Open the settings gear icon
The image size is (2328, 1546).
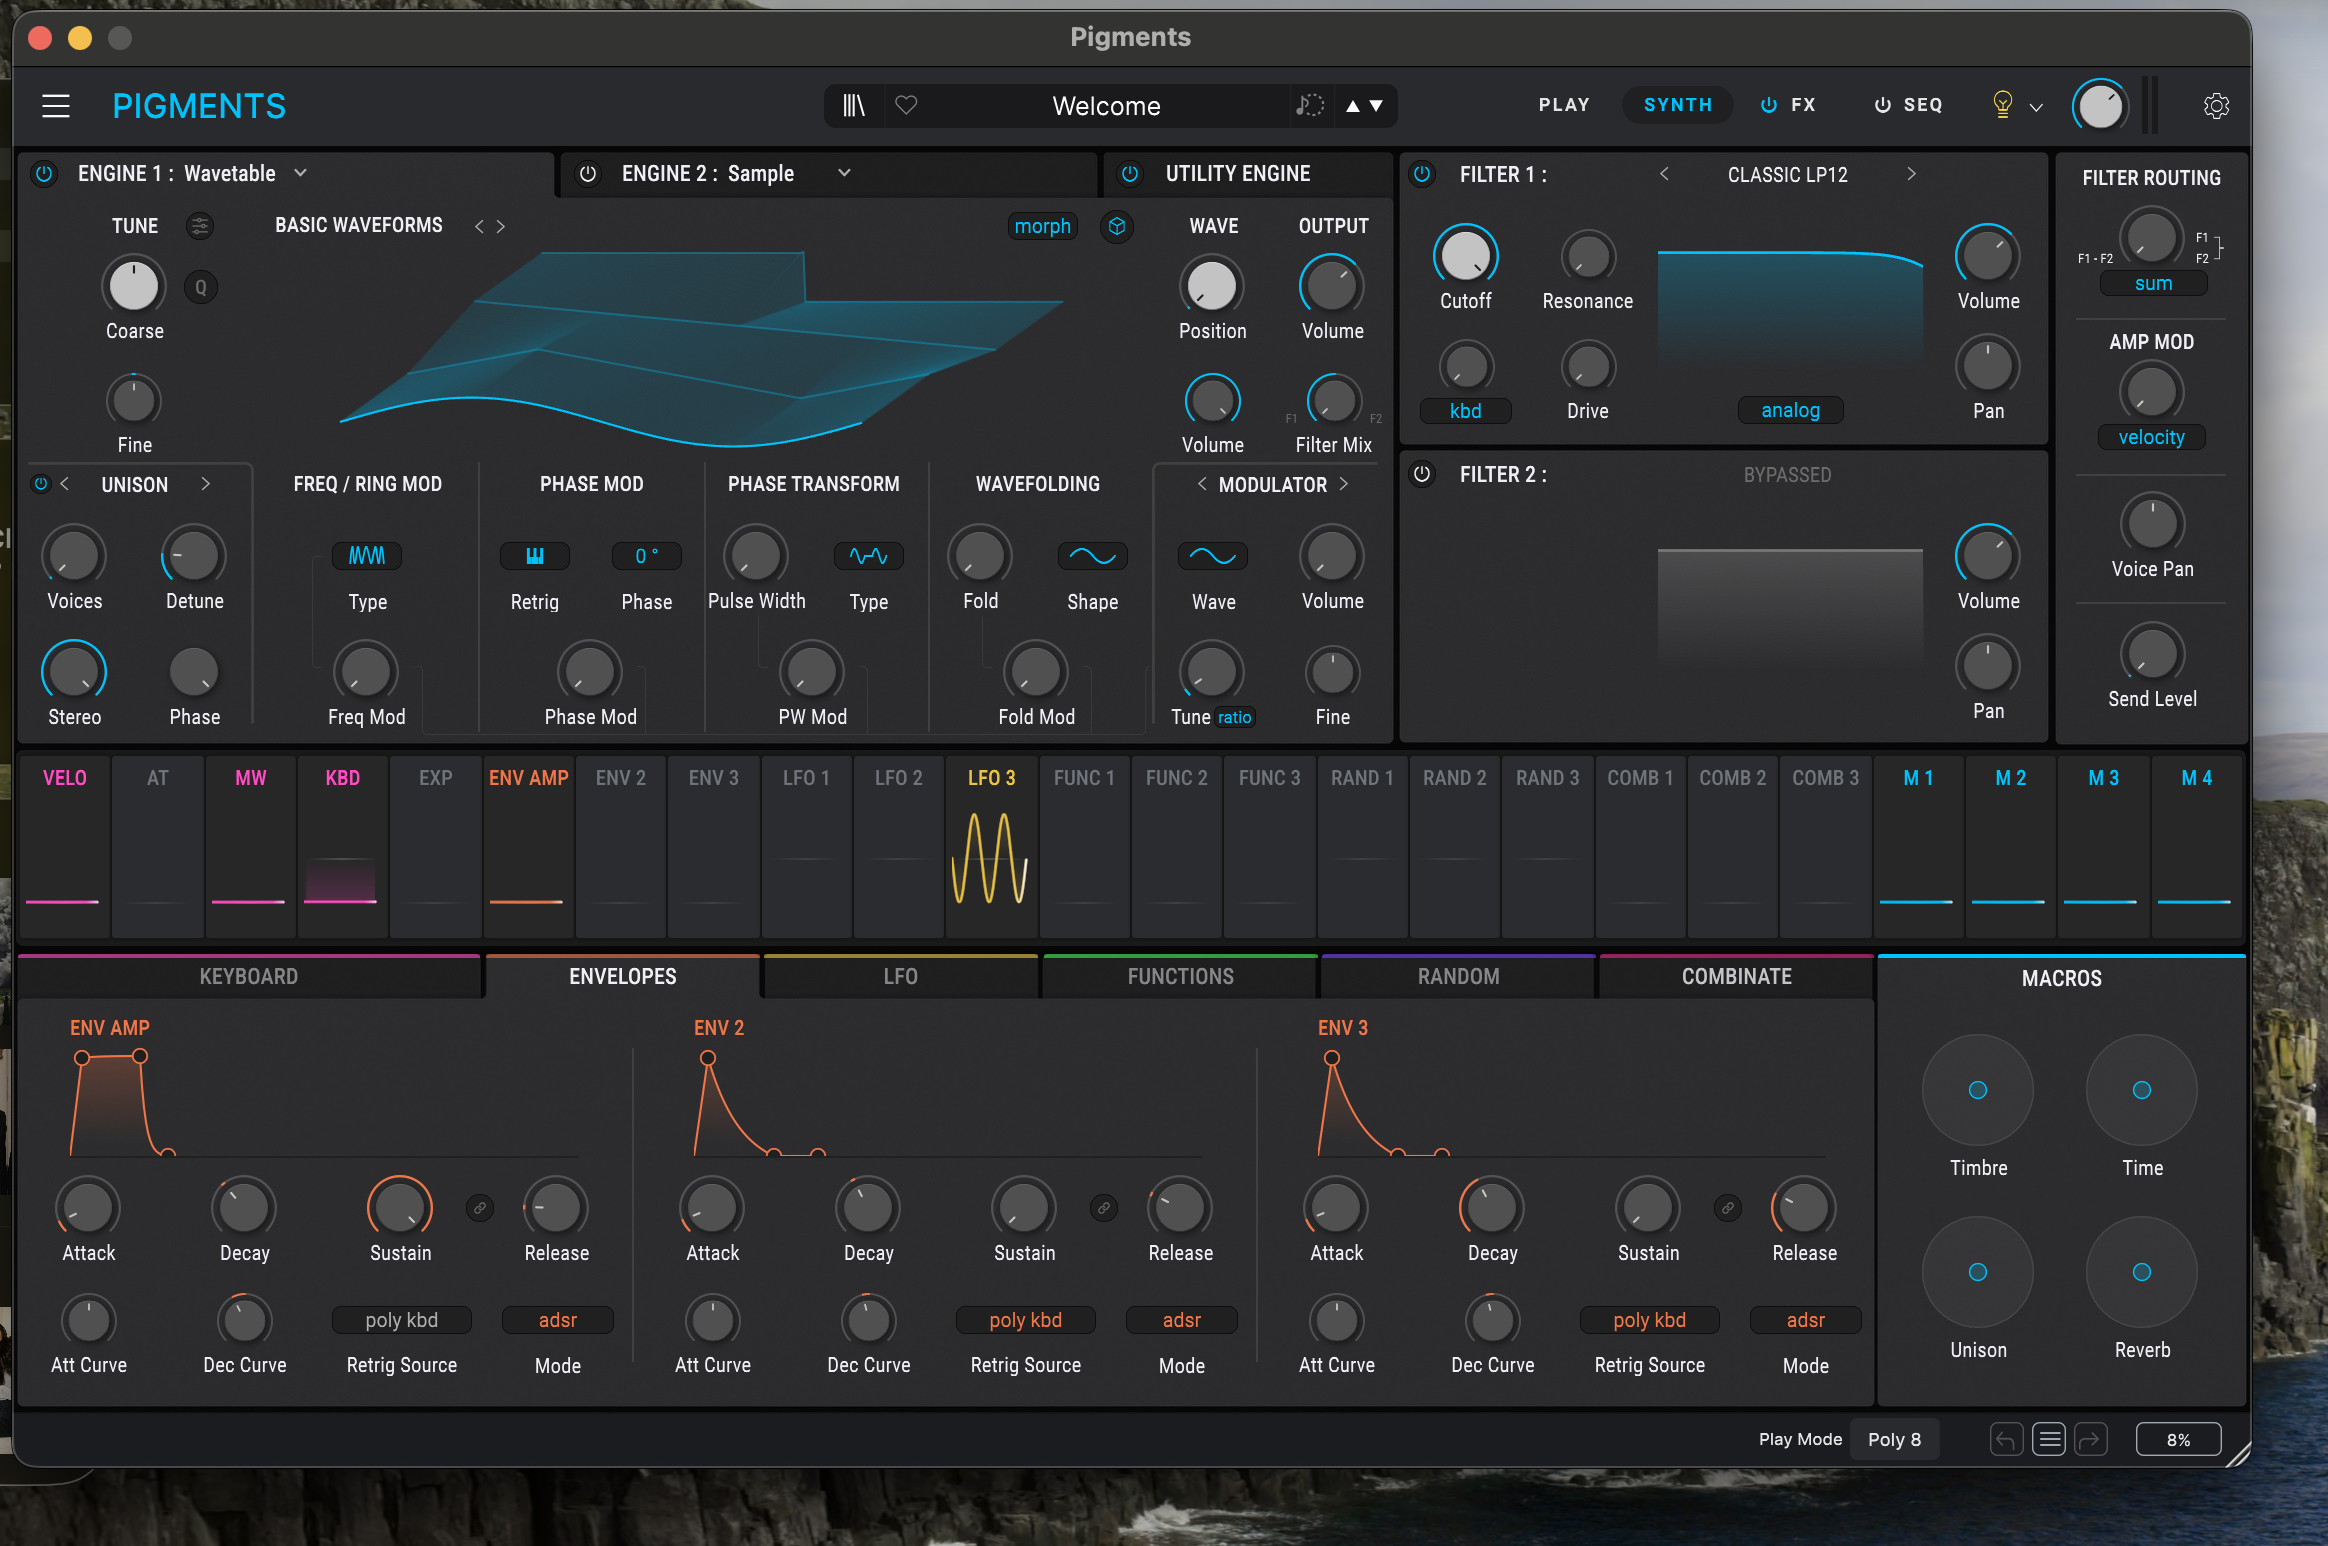click(2216, 106)
